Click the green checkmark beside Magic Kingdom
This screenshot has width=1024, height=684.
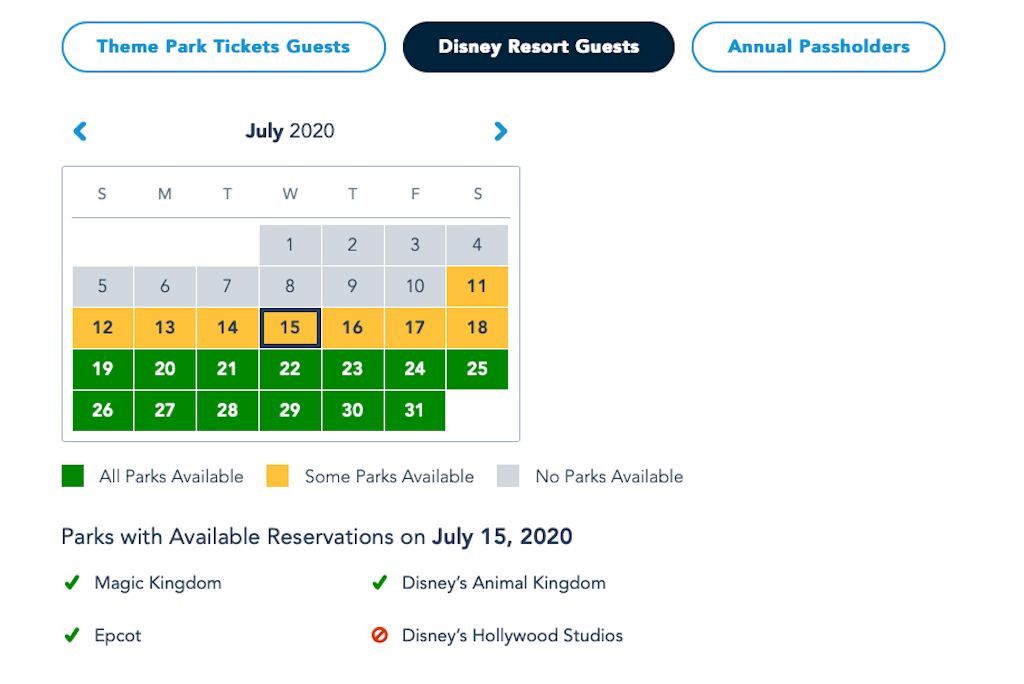click(x=71, y=583)
